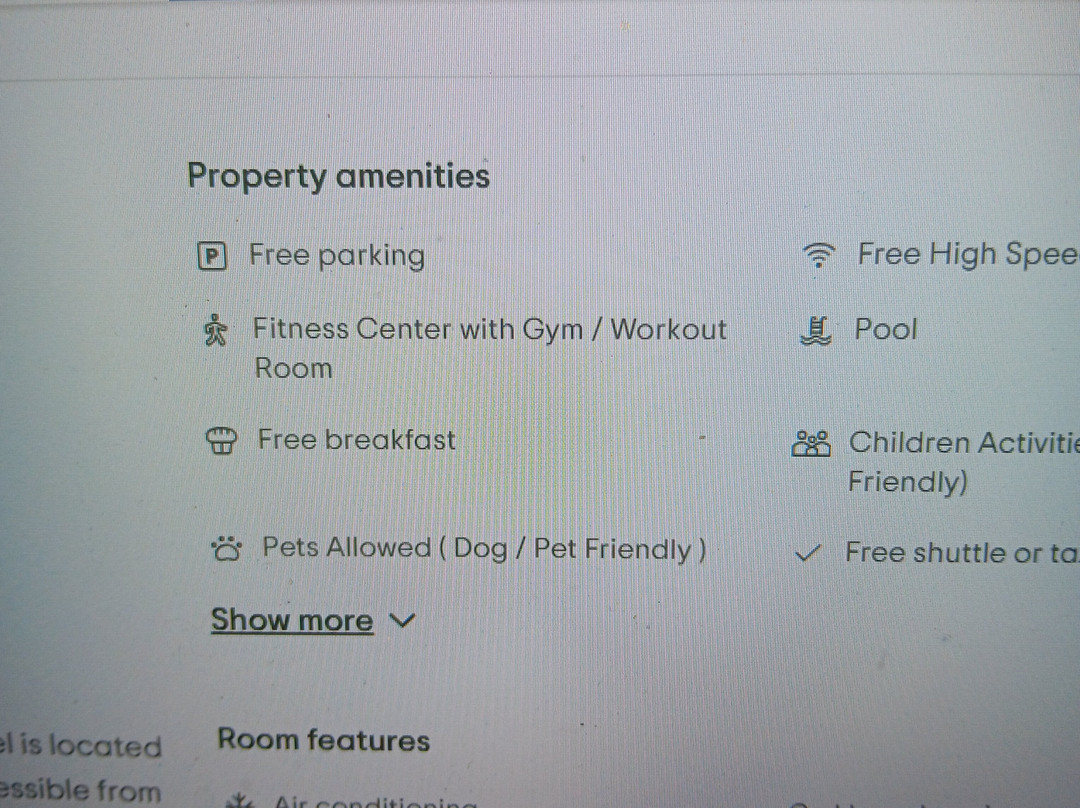The height and width of the screenshot is (808, 1080).
Task: Click the Free High Speed internet label
Action: point(966,255)
